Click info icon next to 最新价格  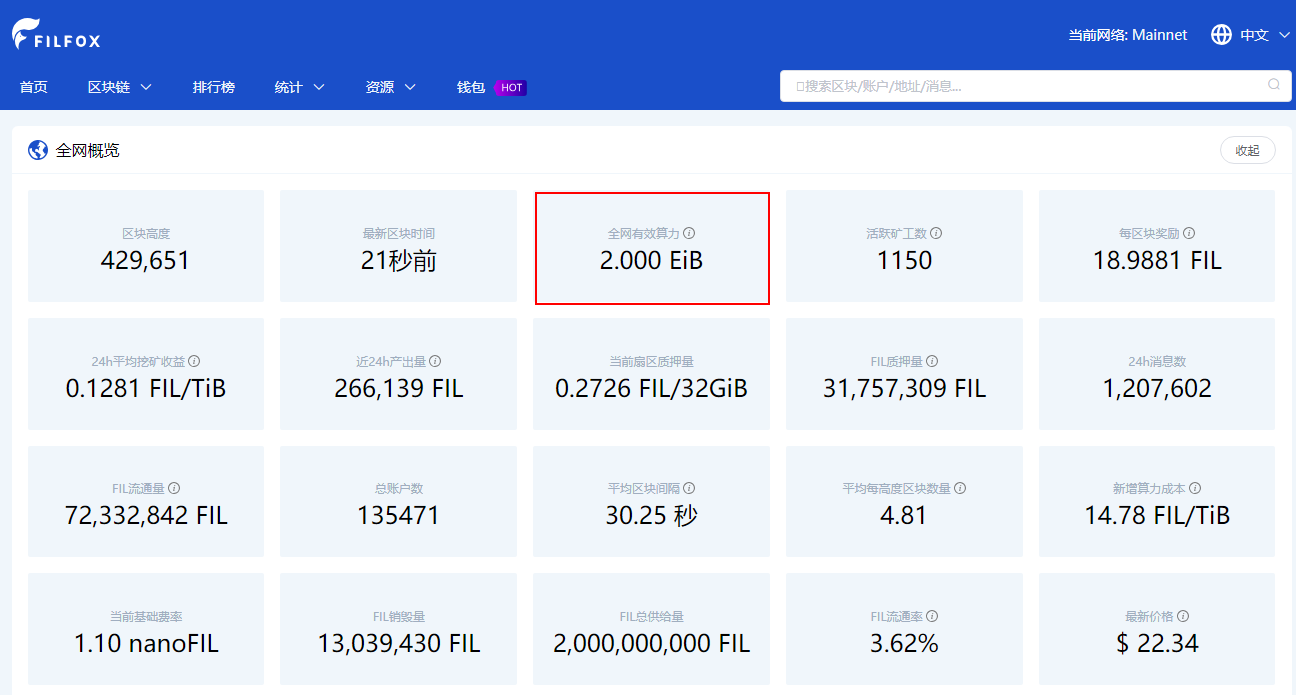(1183, 616)
